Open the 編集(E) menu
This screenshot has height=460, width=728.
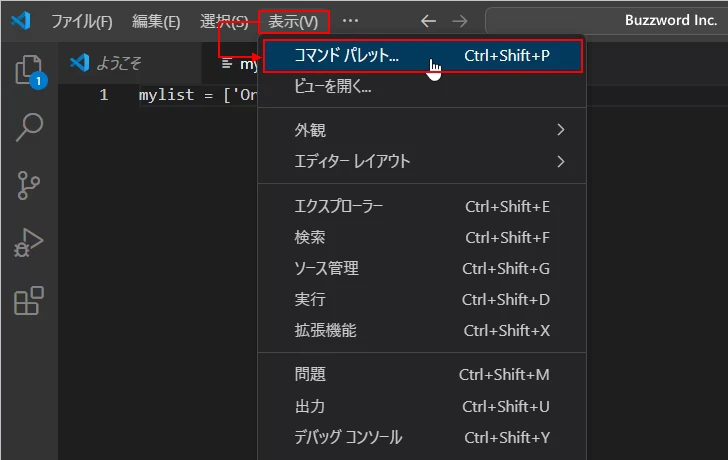pyautogui.click(x=156, y=21)
